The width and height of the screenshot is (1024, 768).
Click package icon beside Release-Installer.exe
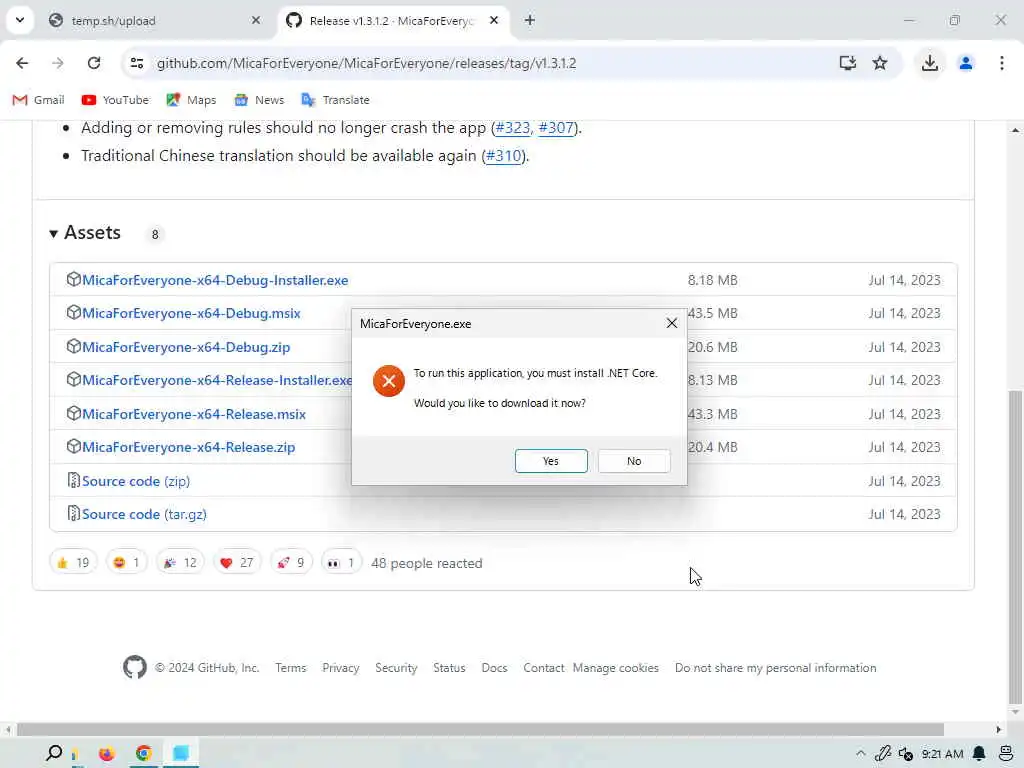click(73, 379)
